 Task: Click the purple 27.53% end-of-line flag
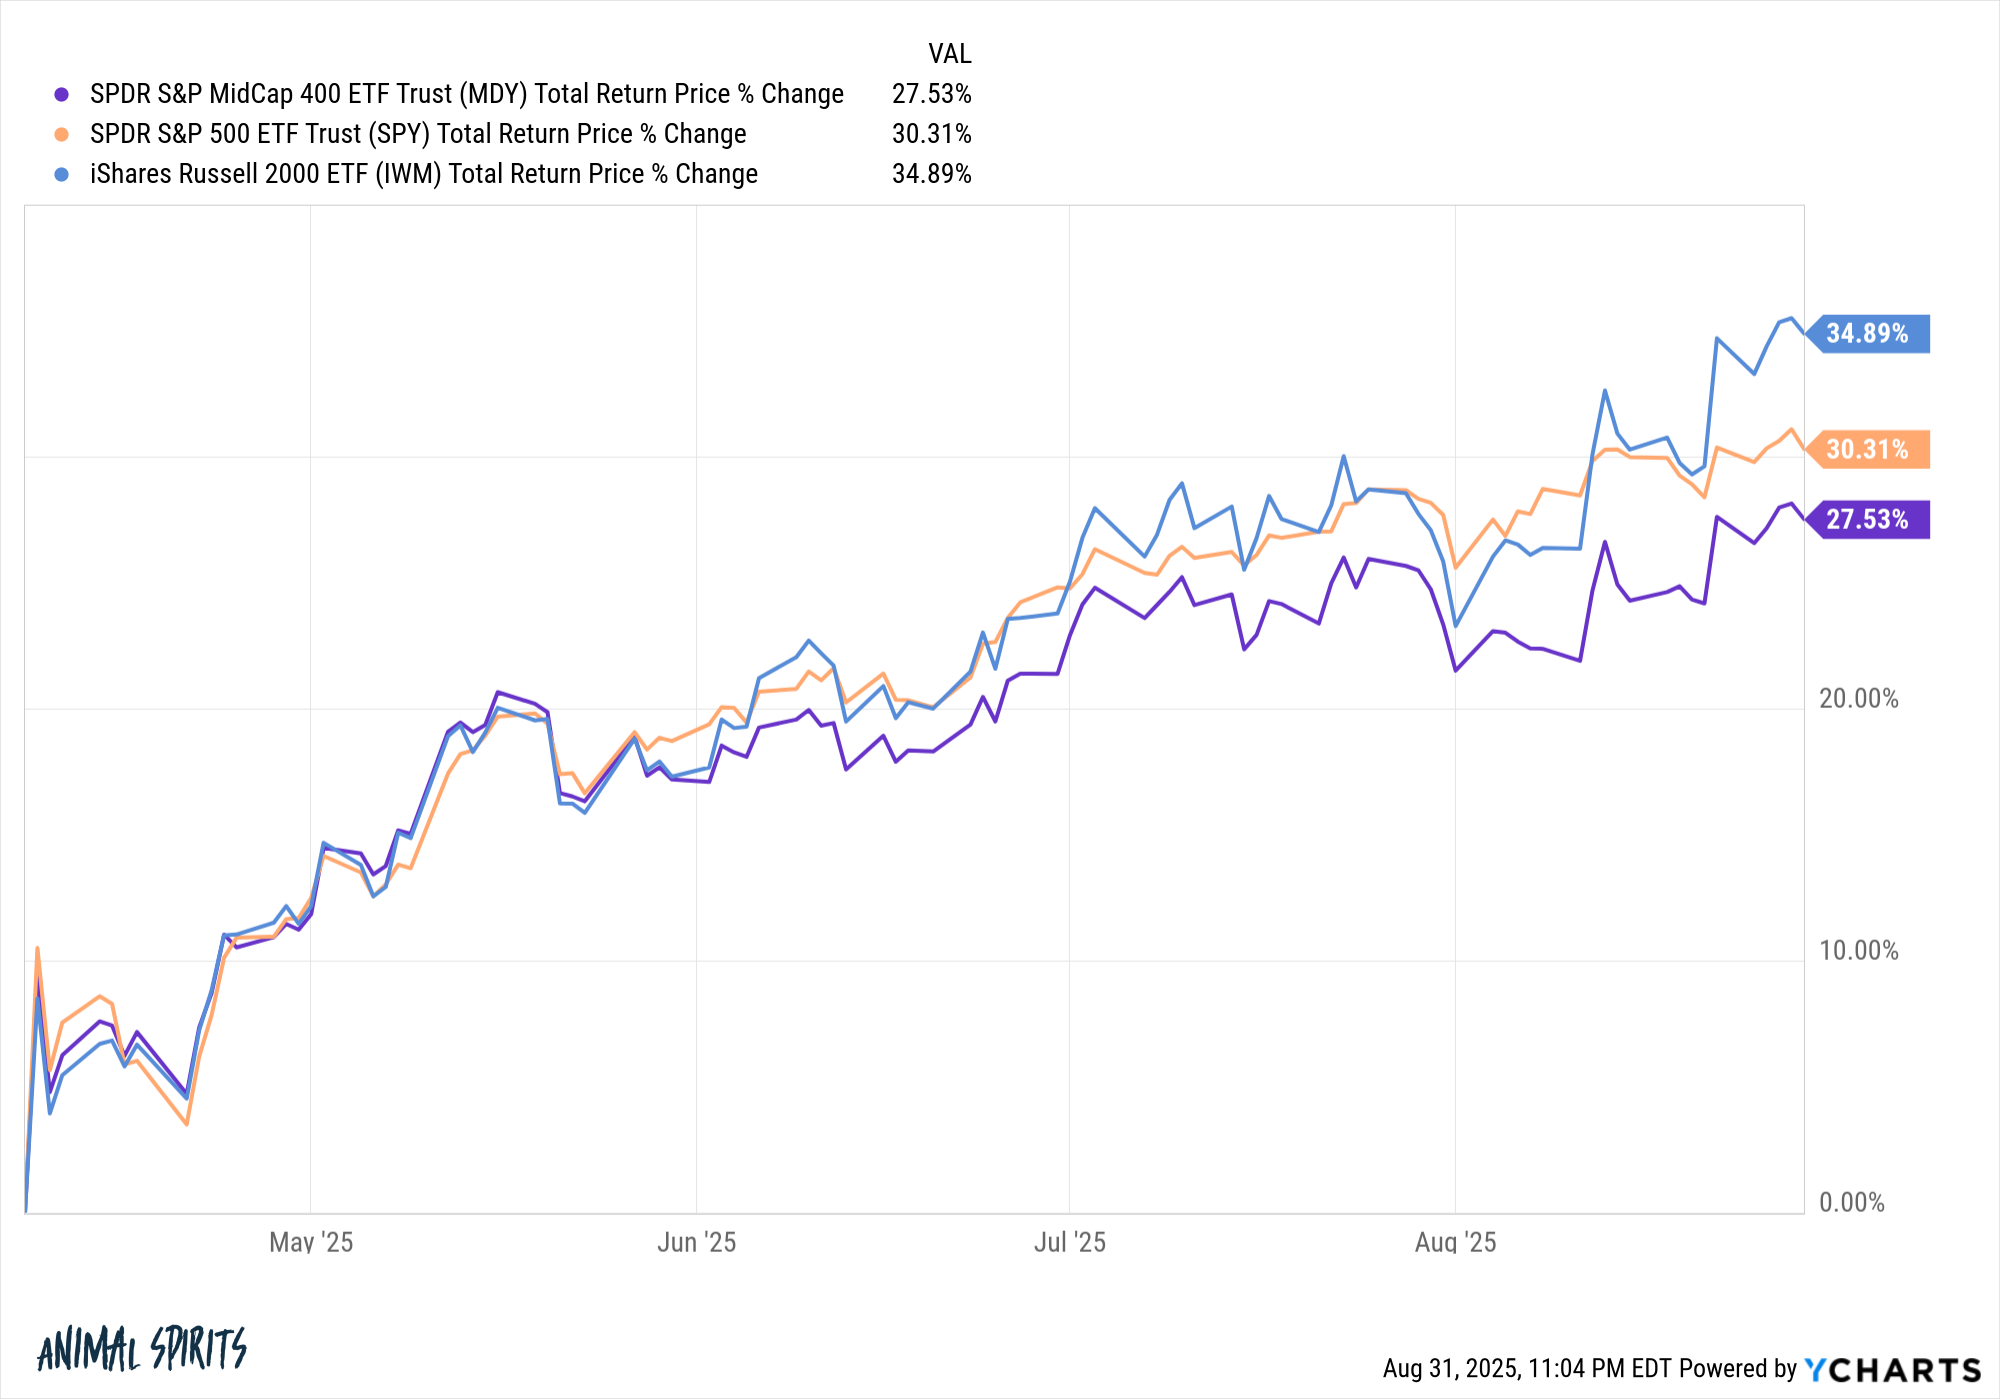pos(1867,520)
